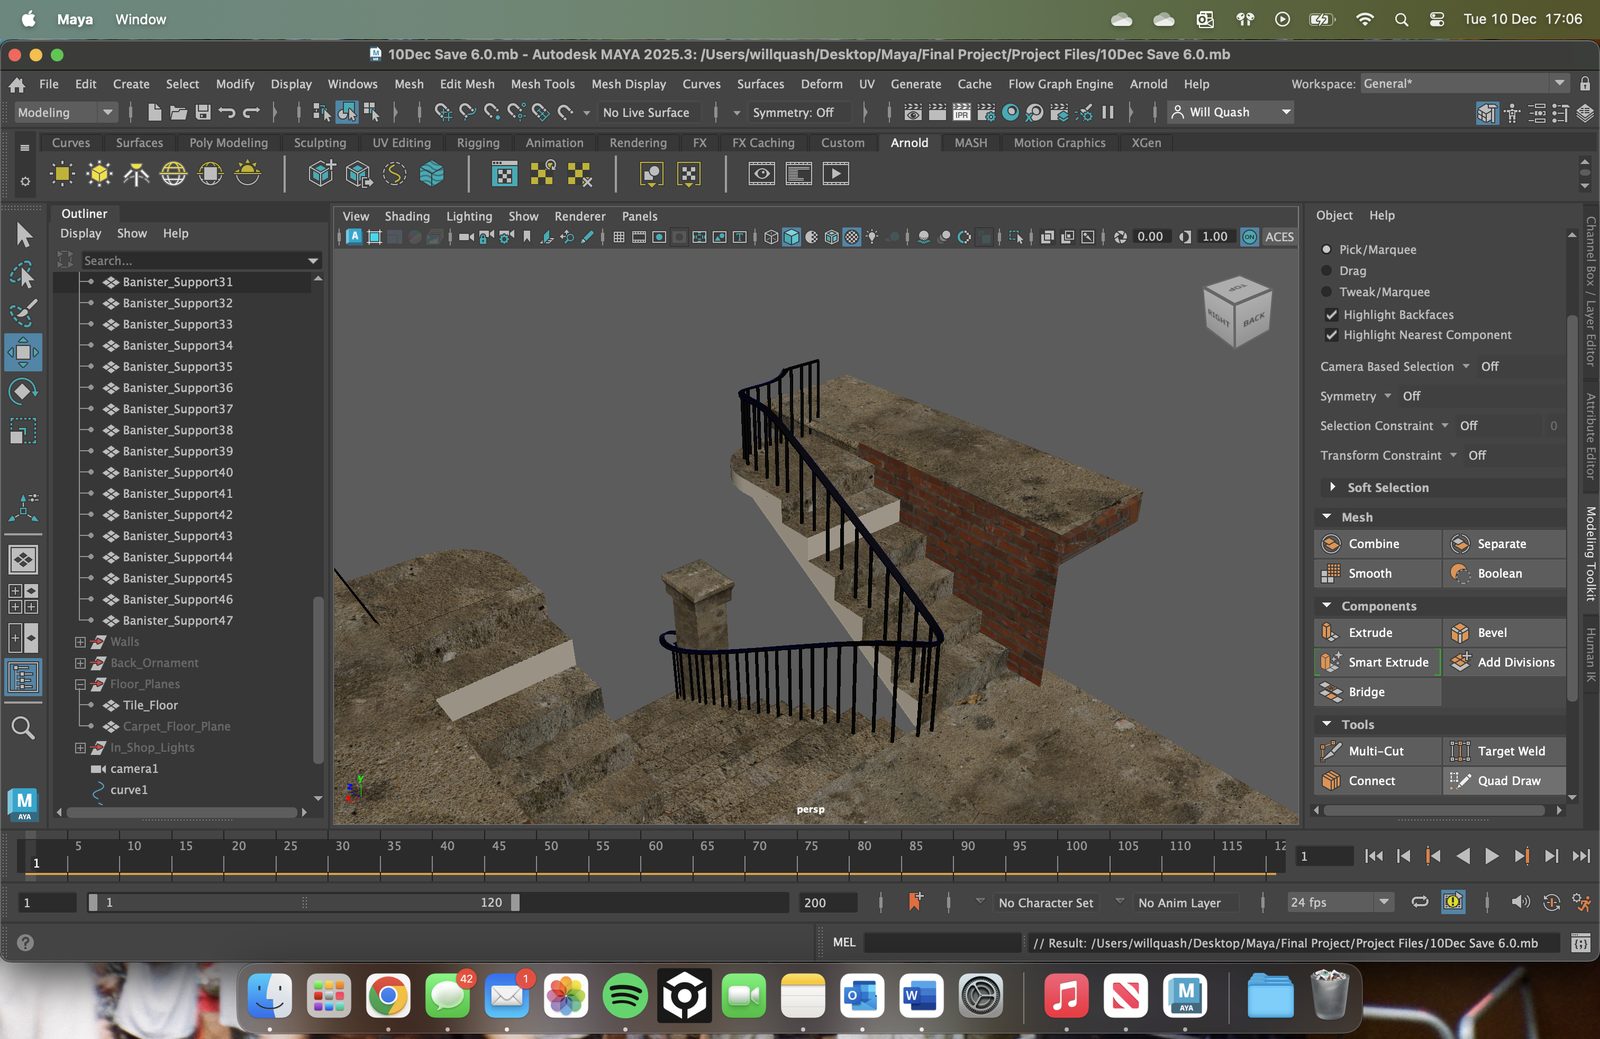Collapse the Floor_Planes group in Outliner
Viewport: 1600px width, 1039px height.
point(80,684)
